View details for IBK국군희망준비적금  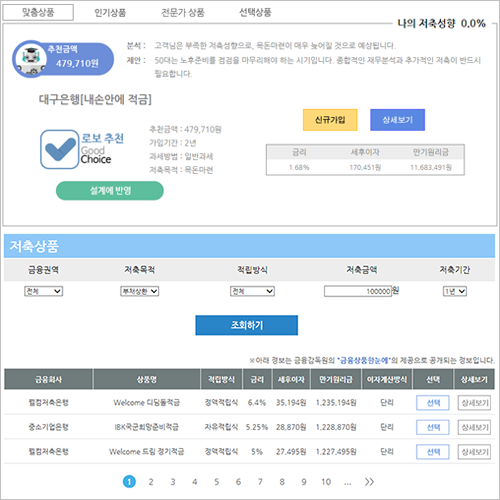[x=474, y=427]
